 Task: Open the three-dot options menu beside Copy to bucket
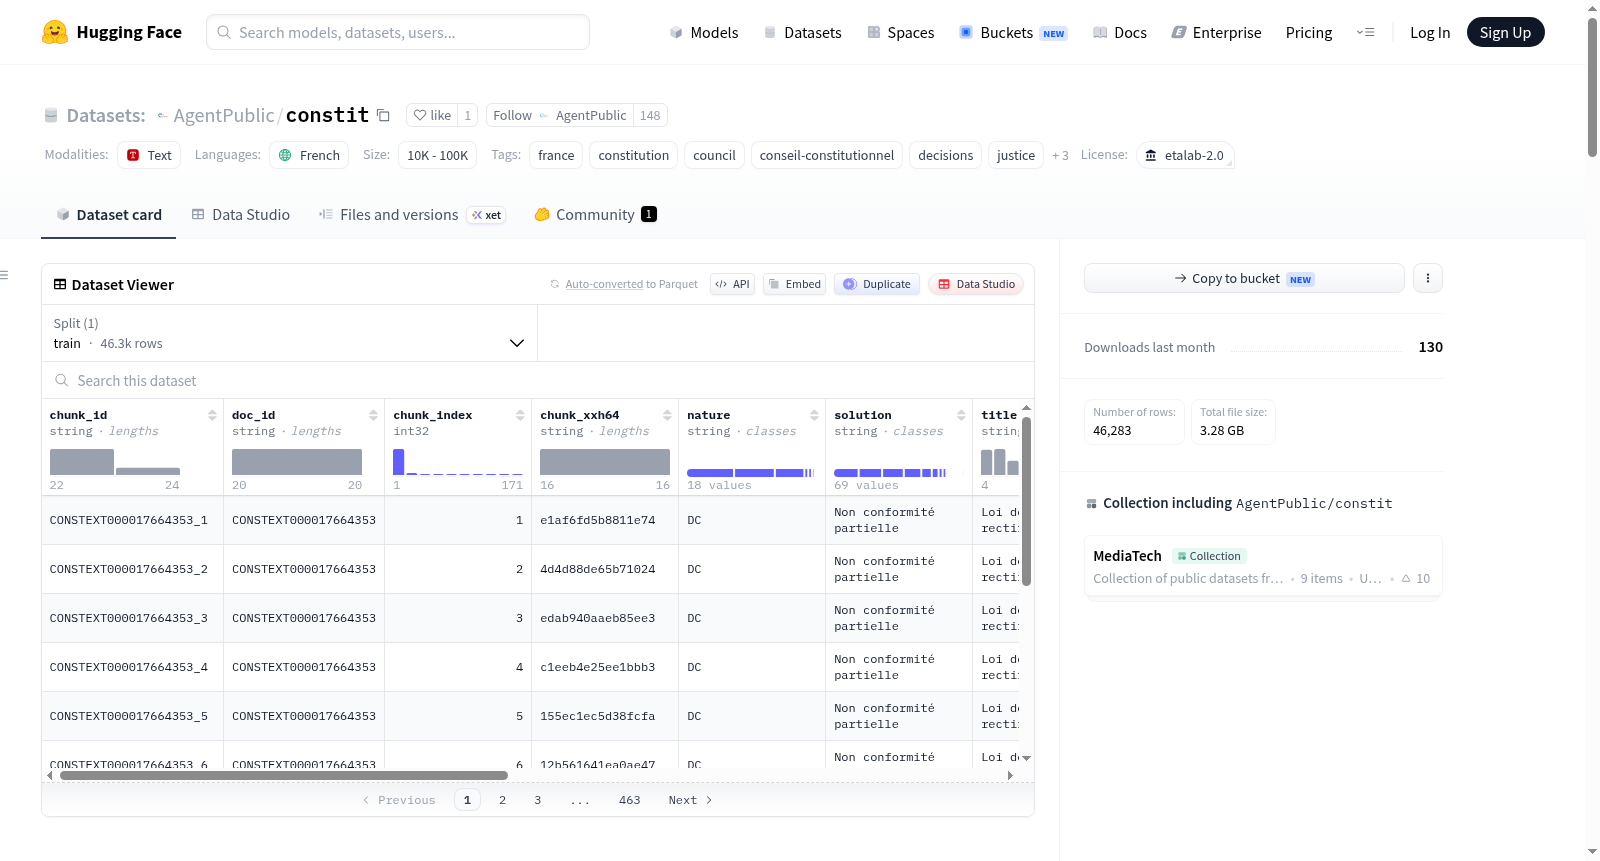click(x=1428, y=278)
